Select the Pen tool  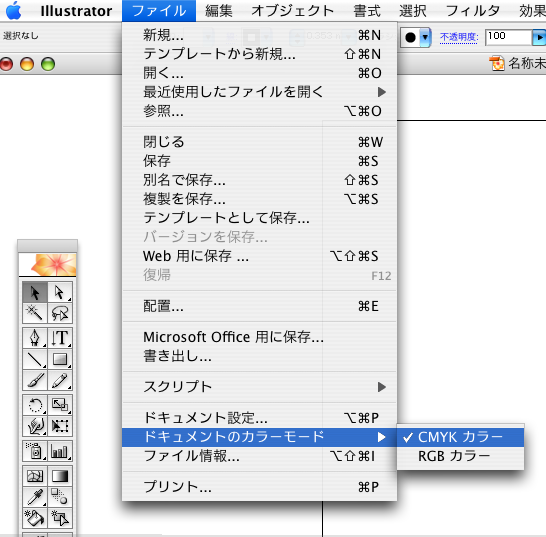(x=35, y=338)
